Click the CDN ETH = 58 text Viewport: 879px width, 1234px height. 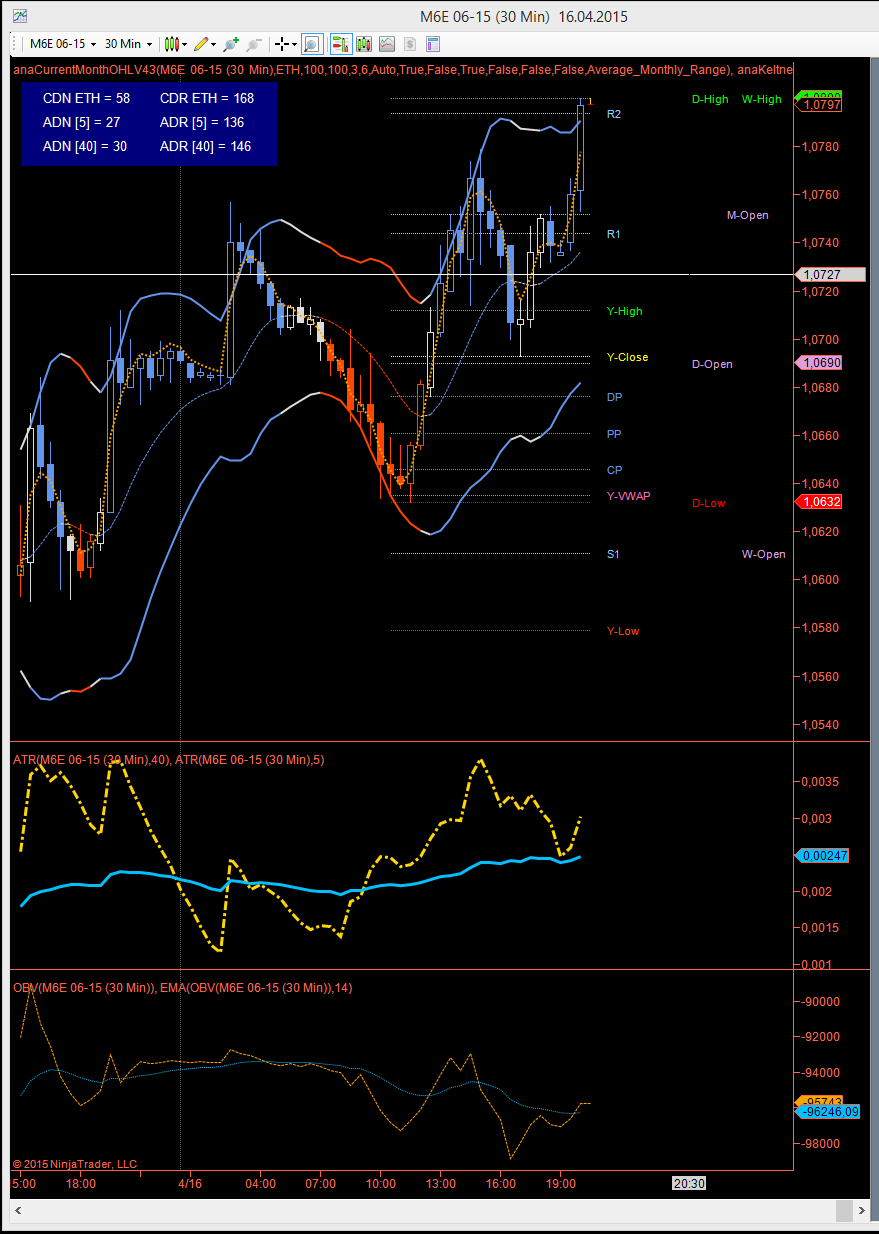coord(87,98)
